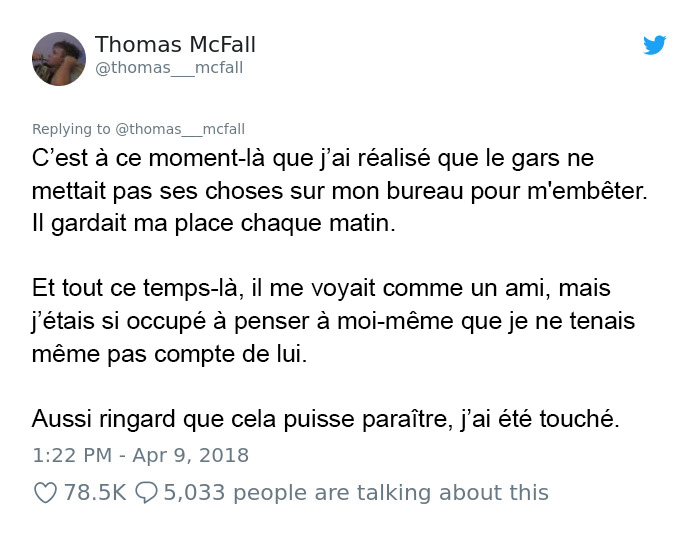This screenshot has height=535, width=700.
Task: Click the @thomas___mcfall handle below the name
Action: [x=169, y=68]
